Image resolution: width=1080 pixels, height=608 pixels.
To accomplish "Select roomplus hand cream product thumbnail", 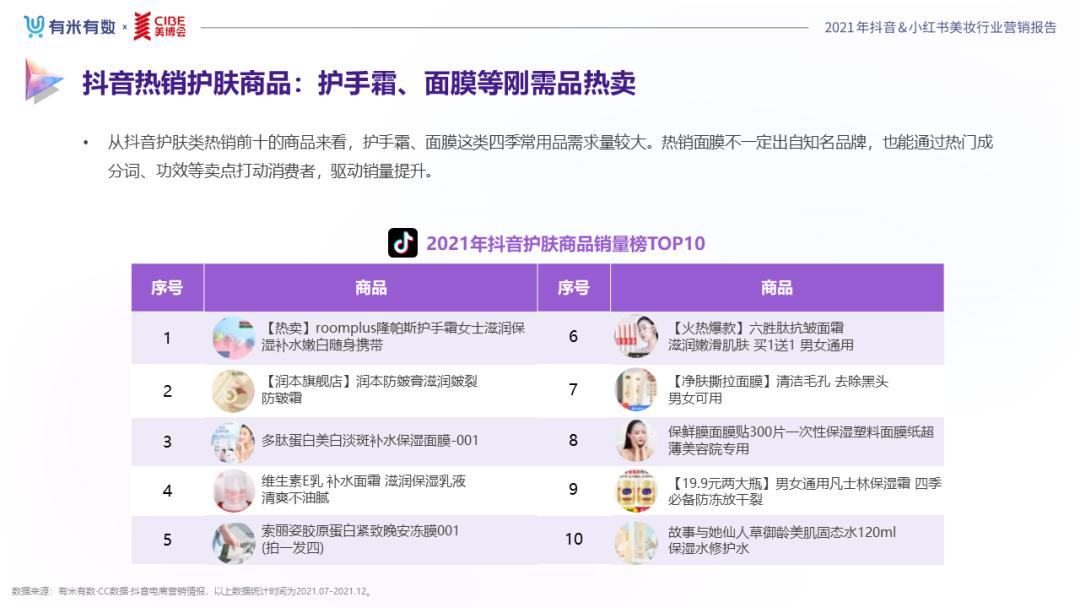I will pyautogui.click(x=233, y=337).
